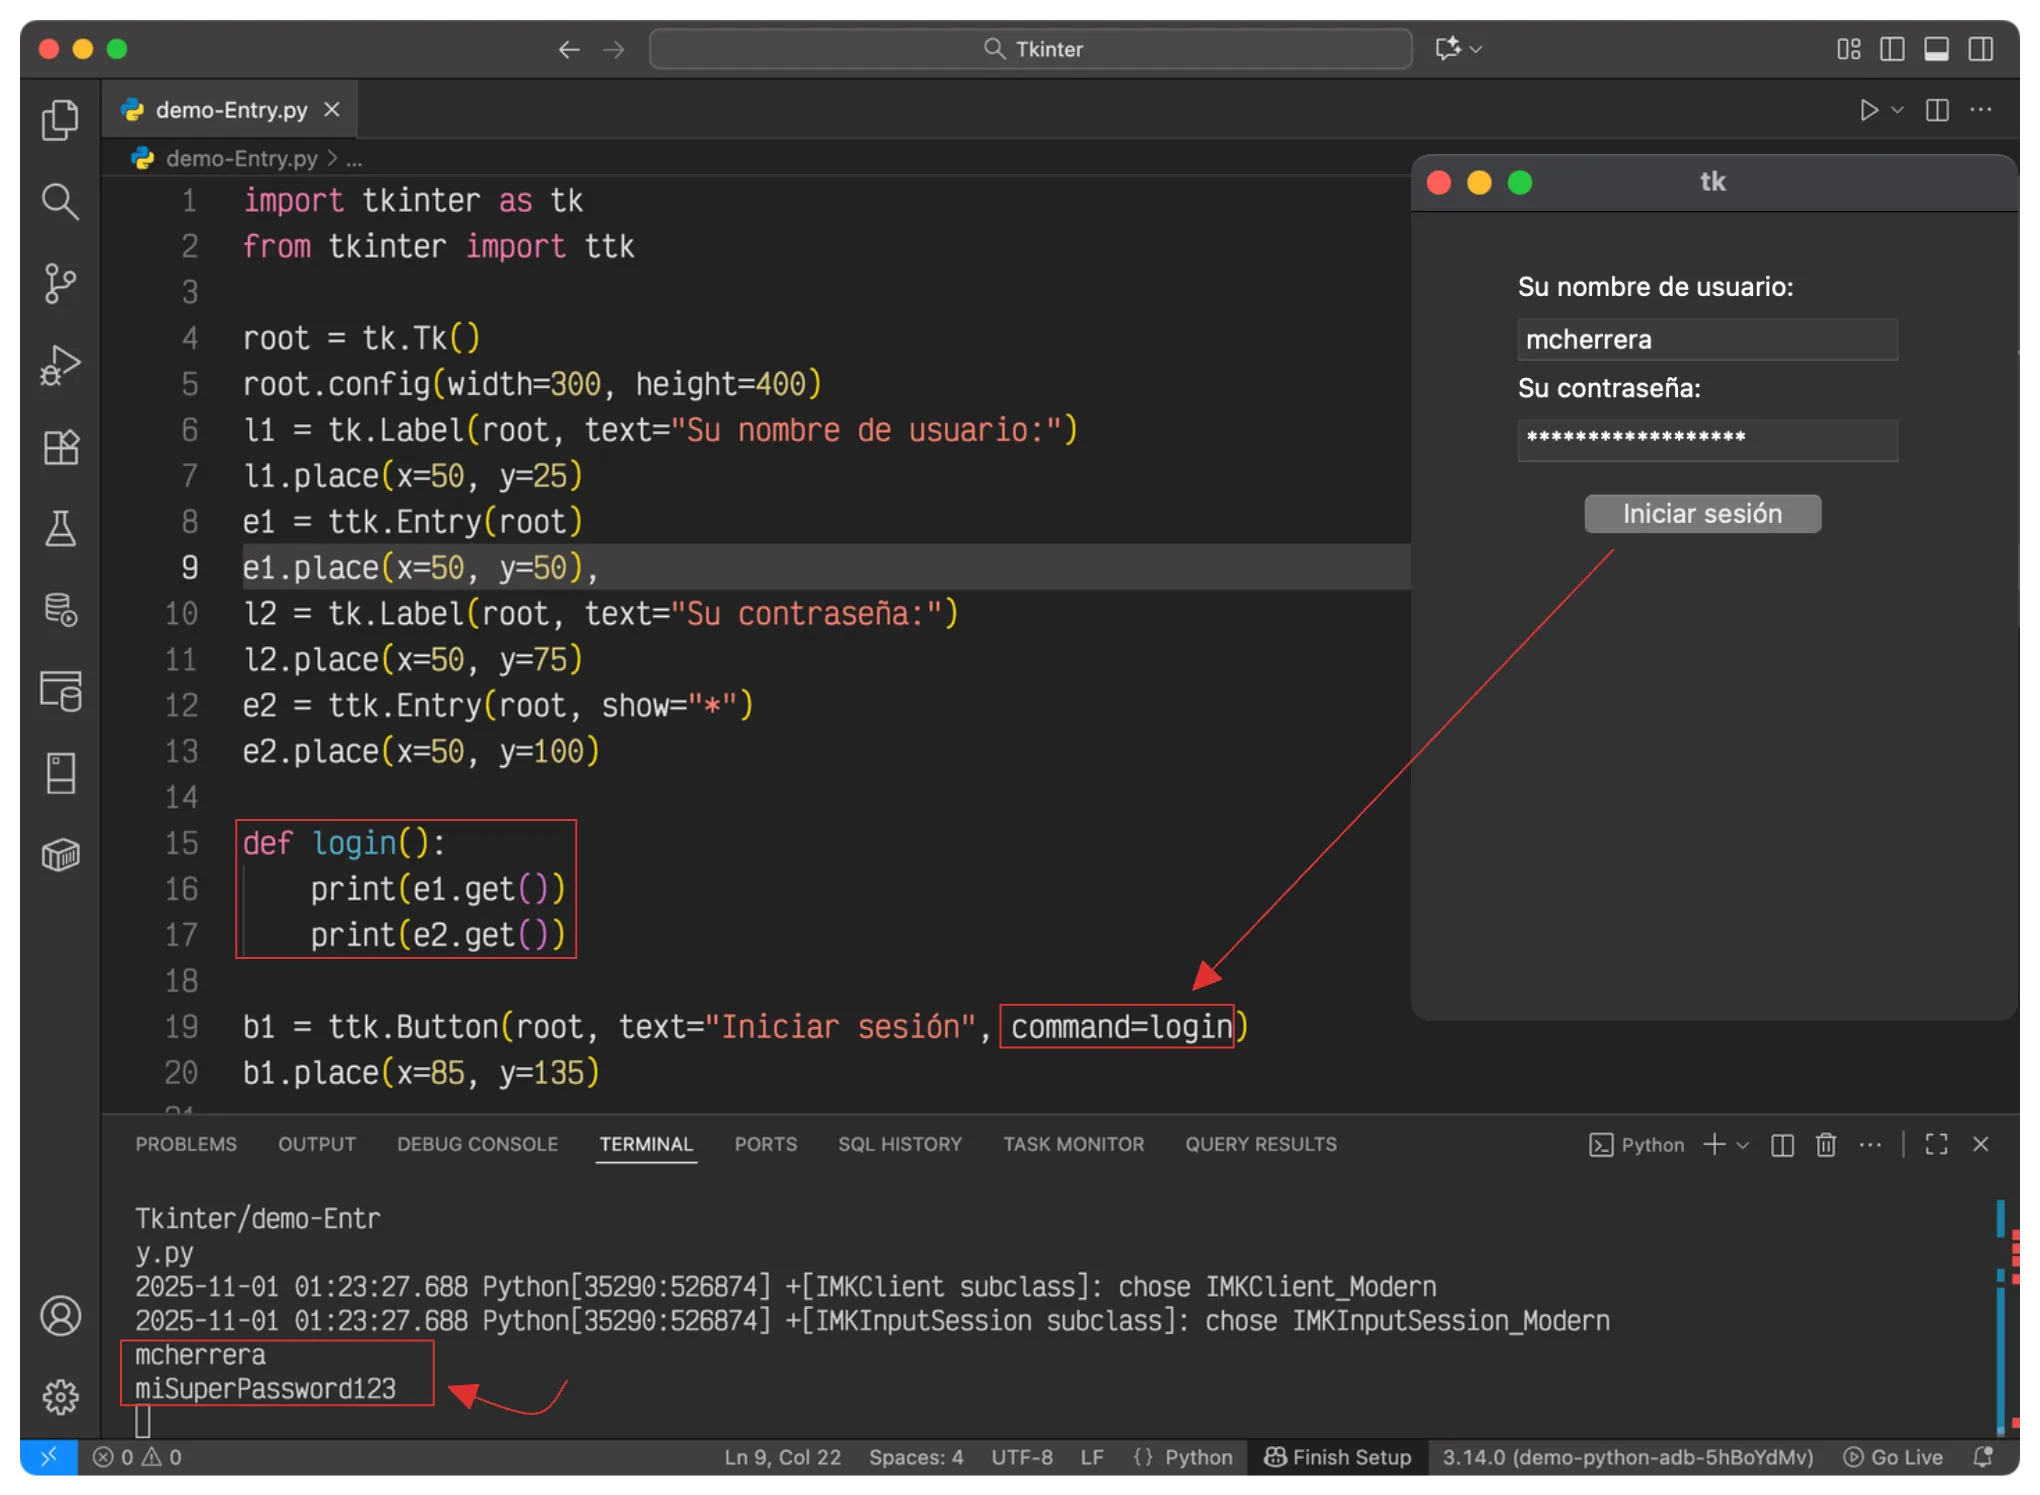This screenshot has height=1495, width=2040.
Task: Open the Source Control view
Action: pyautogui.click(x=60, y=284)
